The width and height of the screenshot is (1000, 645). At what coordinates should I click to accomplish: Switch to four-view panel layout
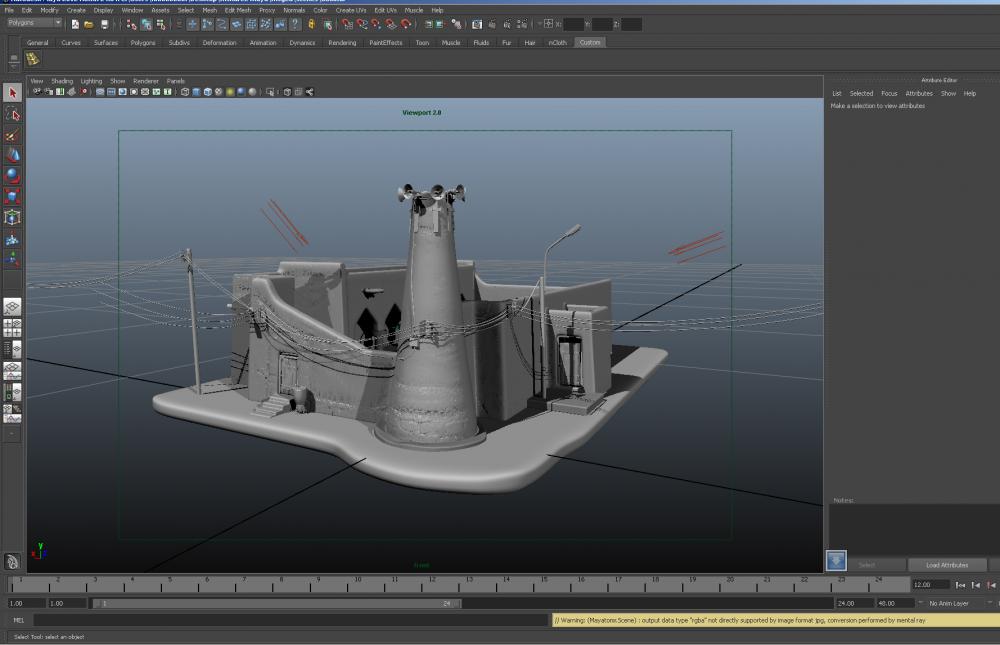coord(12,327)
